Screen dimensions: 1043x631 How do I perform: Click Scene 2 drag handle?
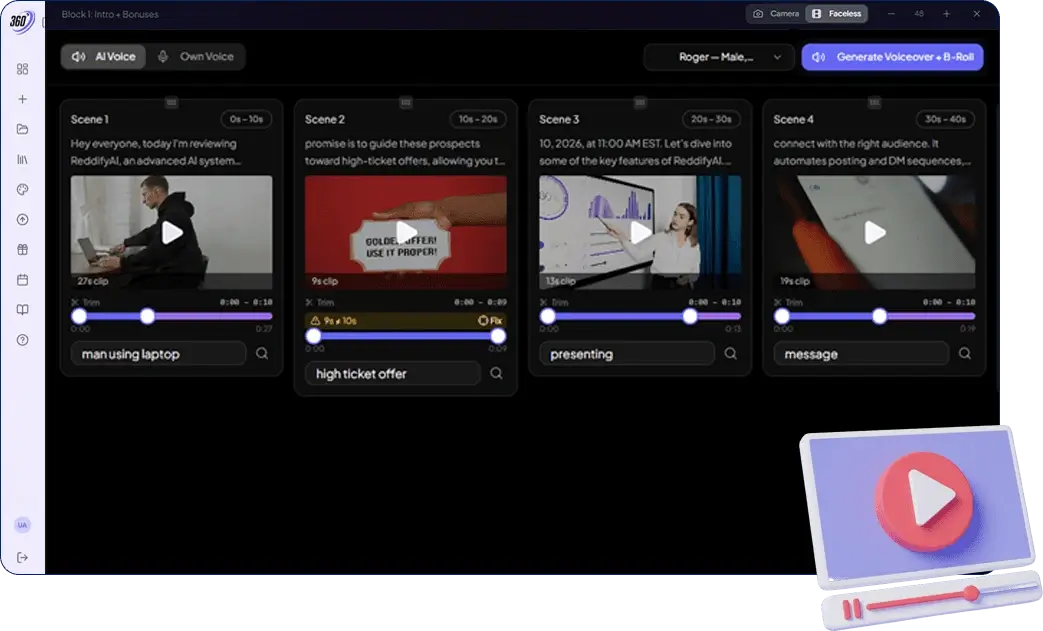(x=406, y=102)
